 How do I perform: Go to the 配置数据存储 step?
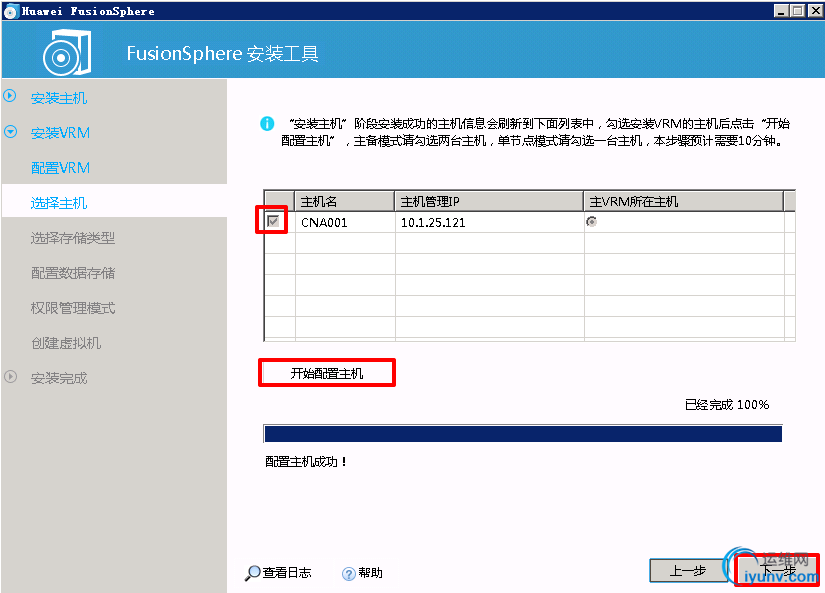click(x=73, y=273)
